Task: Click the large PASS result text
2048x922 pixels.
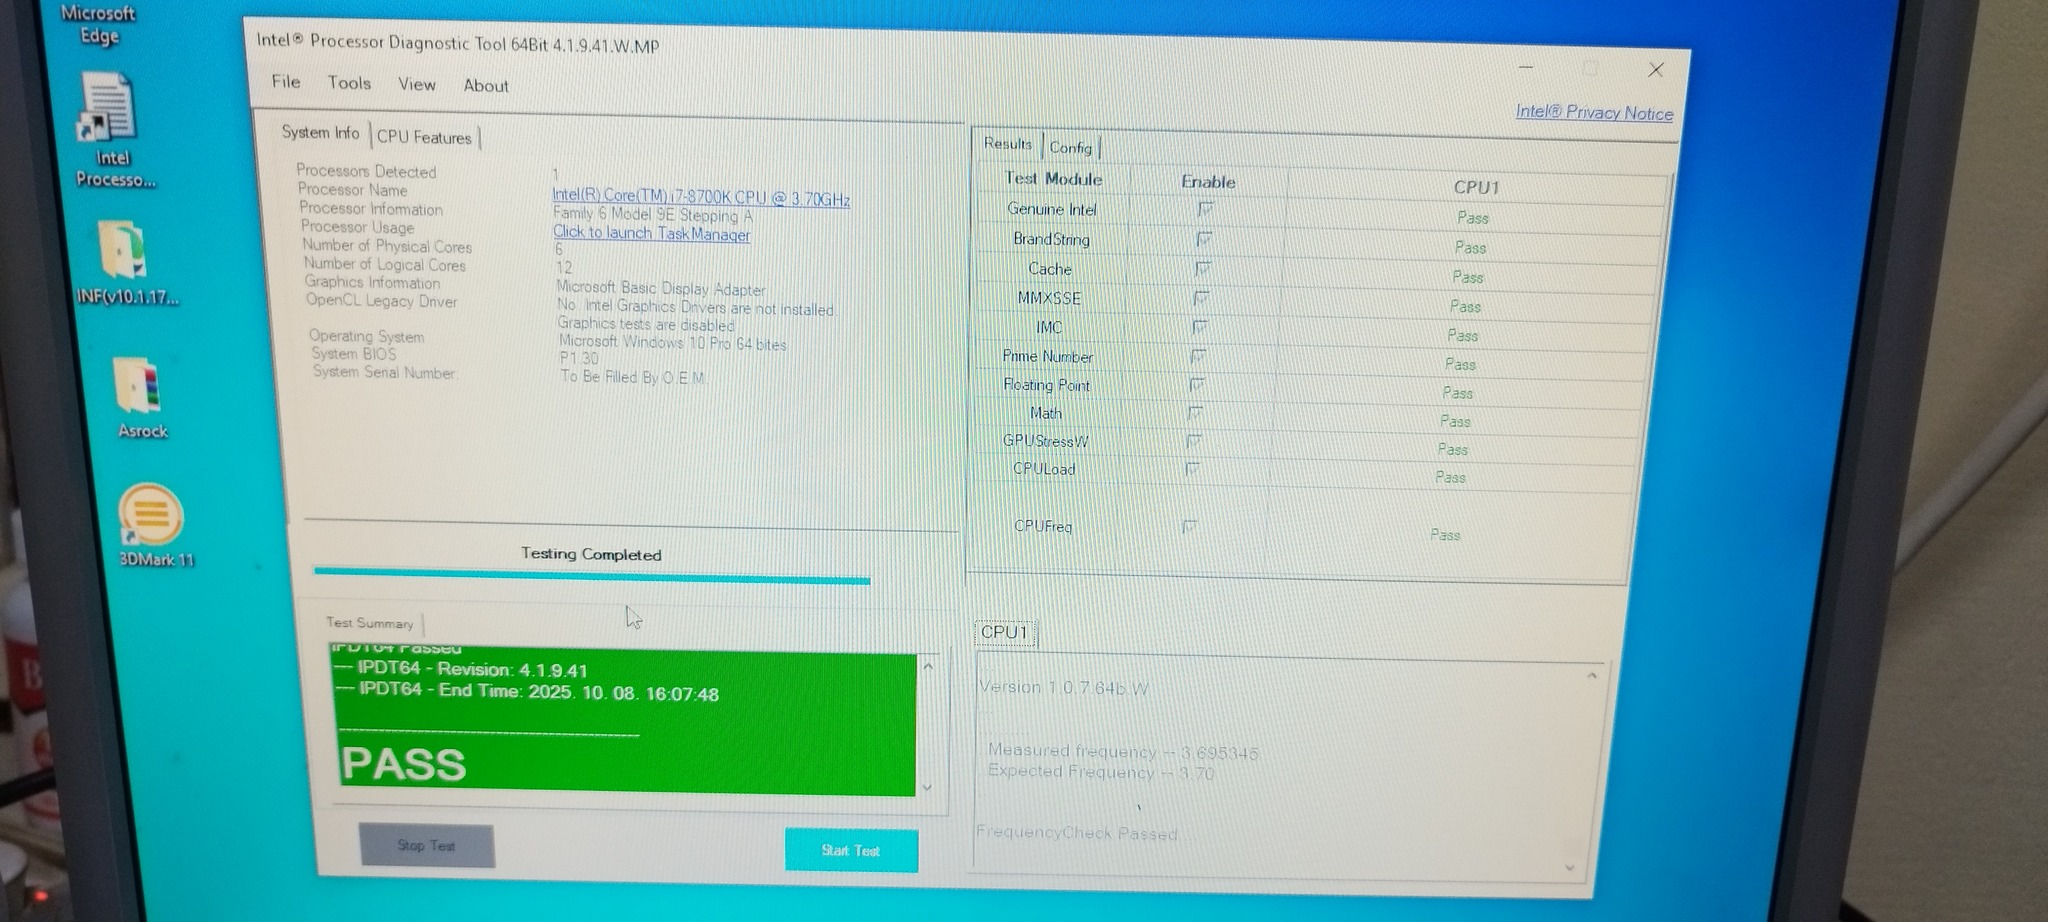Action: (x=404, y=764)
